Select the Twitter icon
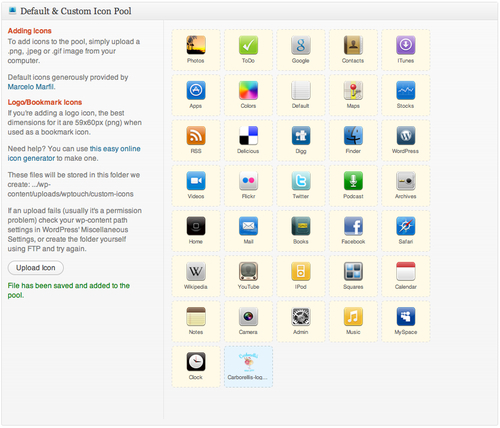Image resolution: width=500 pixels, height=428 pixels. [x=301, y=181]
